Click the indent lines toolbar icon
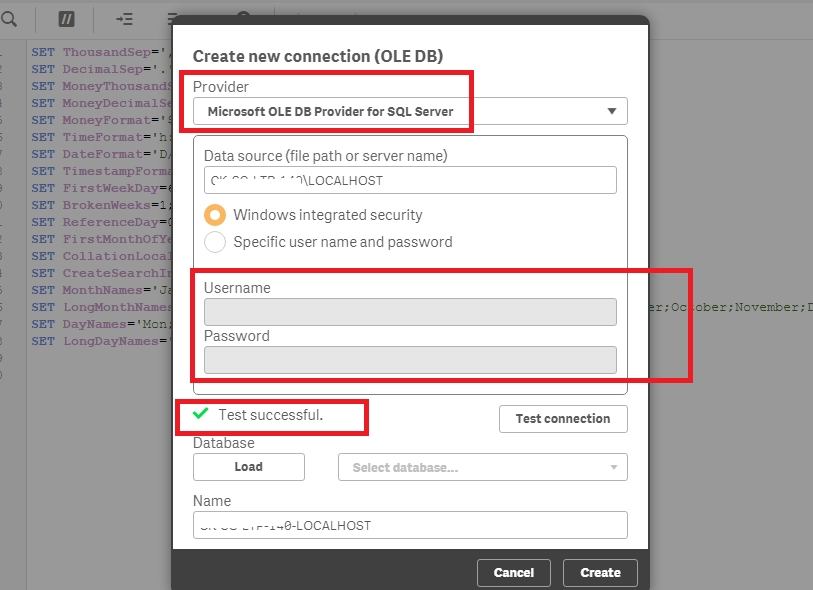The image size is (813, 590). 124,18
